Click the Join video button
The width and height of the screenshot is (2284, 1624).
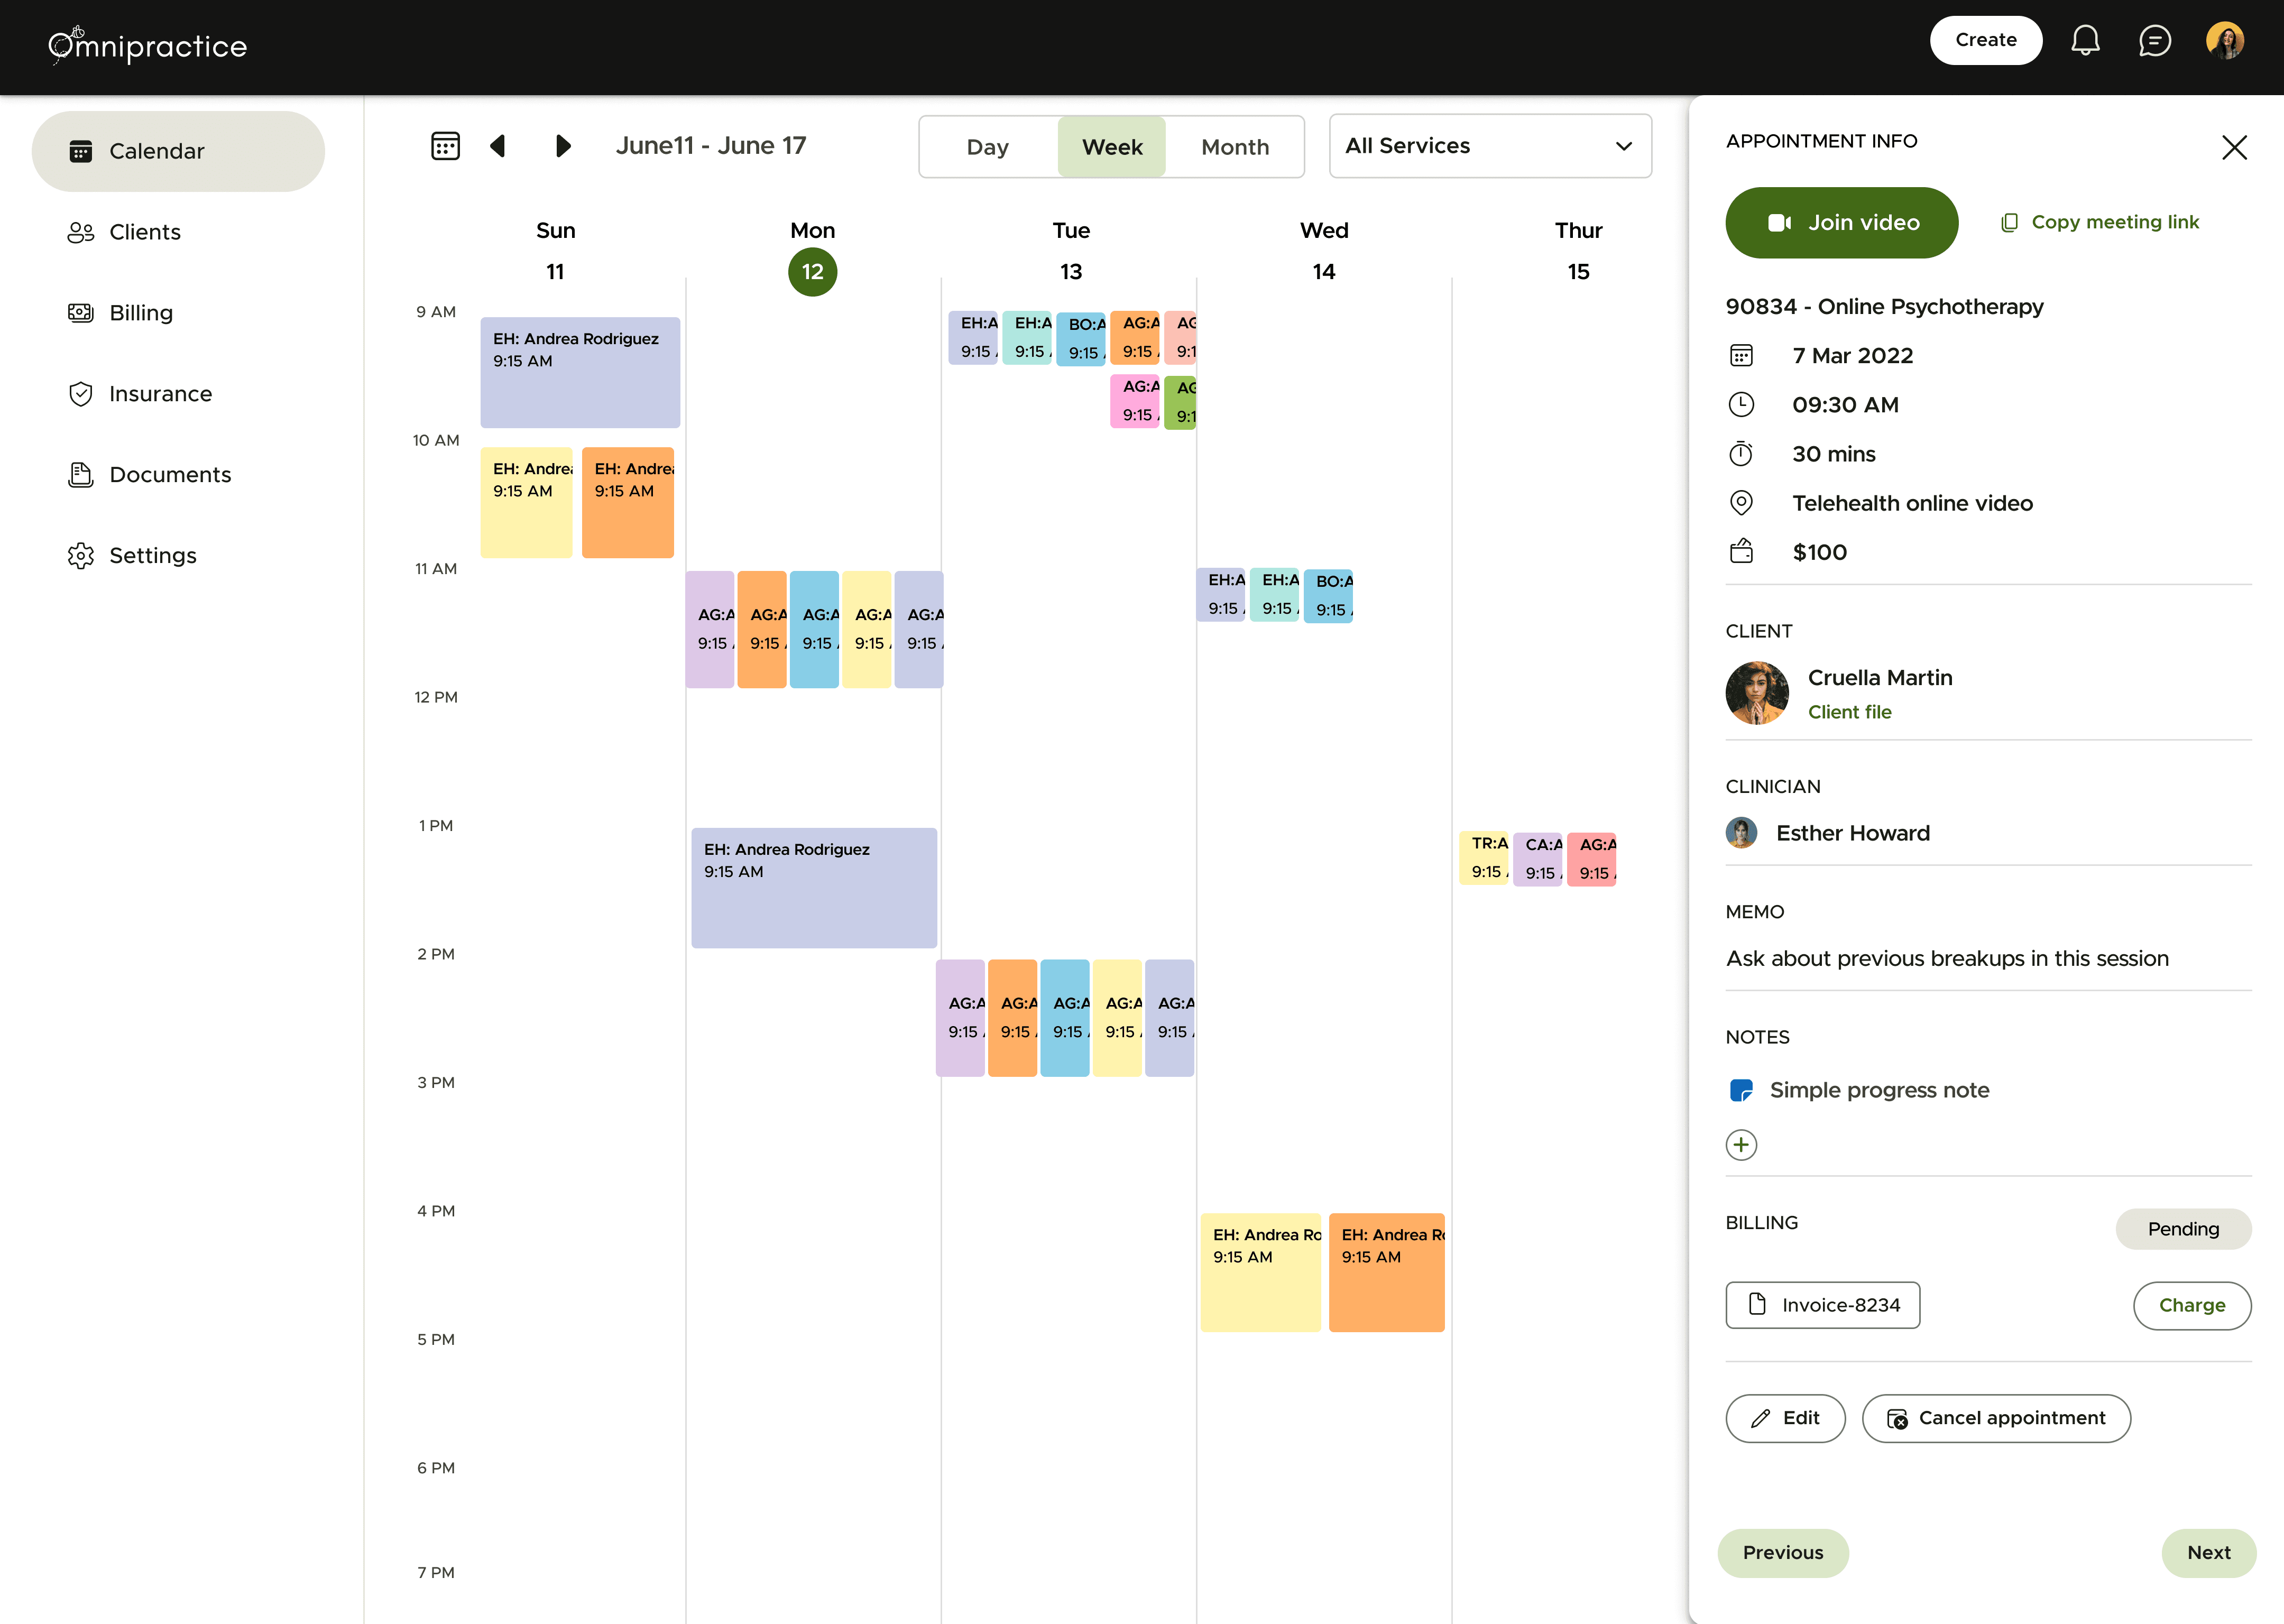1842,223
